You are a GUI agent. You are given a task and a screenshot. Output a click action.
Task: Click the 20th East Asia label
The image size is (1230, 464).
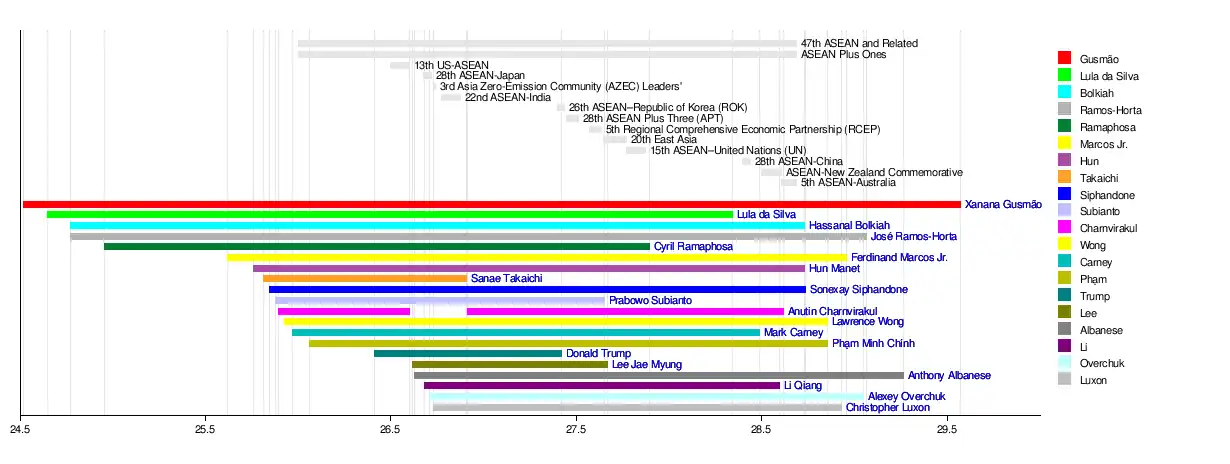pos(664,139)
